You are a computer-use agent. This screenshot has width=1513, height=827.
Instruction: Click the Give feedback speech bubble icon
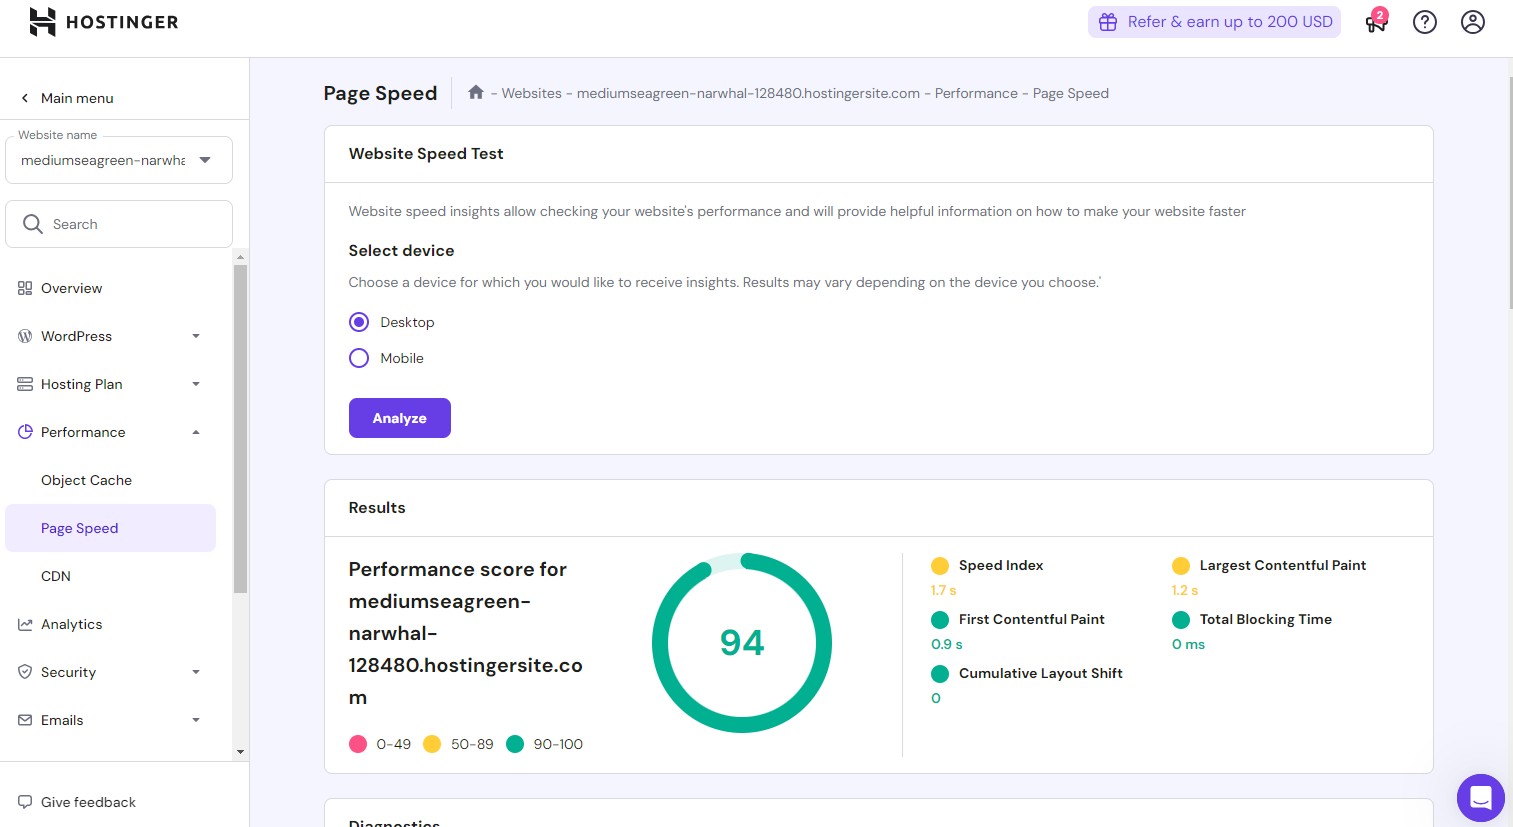click(25, 802)
